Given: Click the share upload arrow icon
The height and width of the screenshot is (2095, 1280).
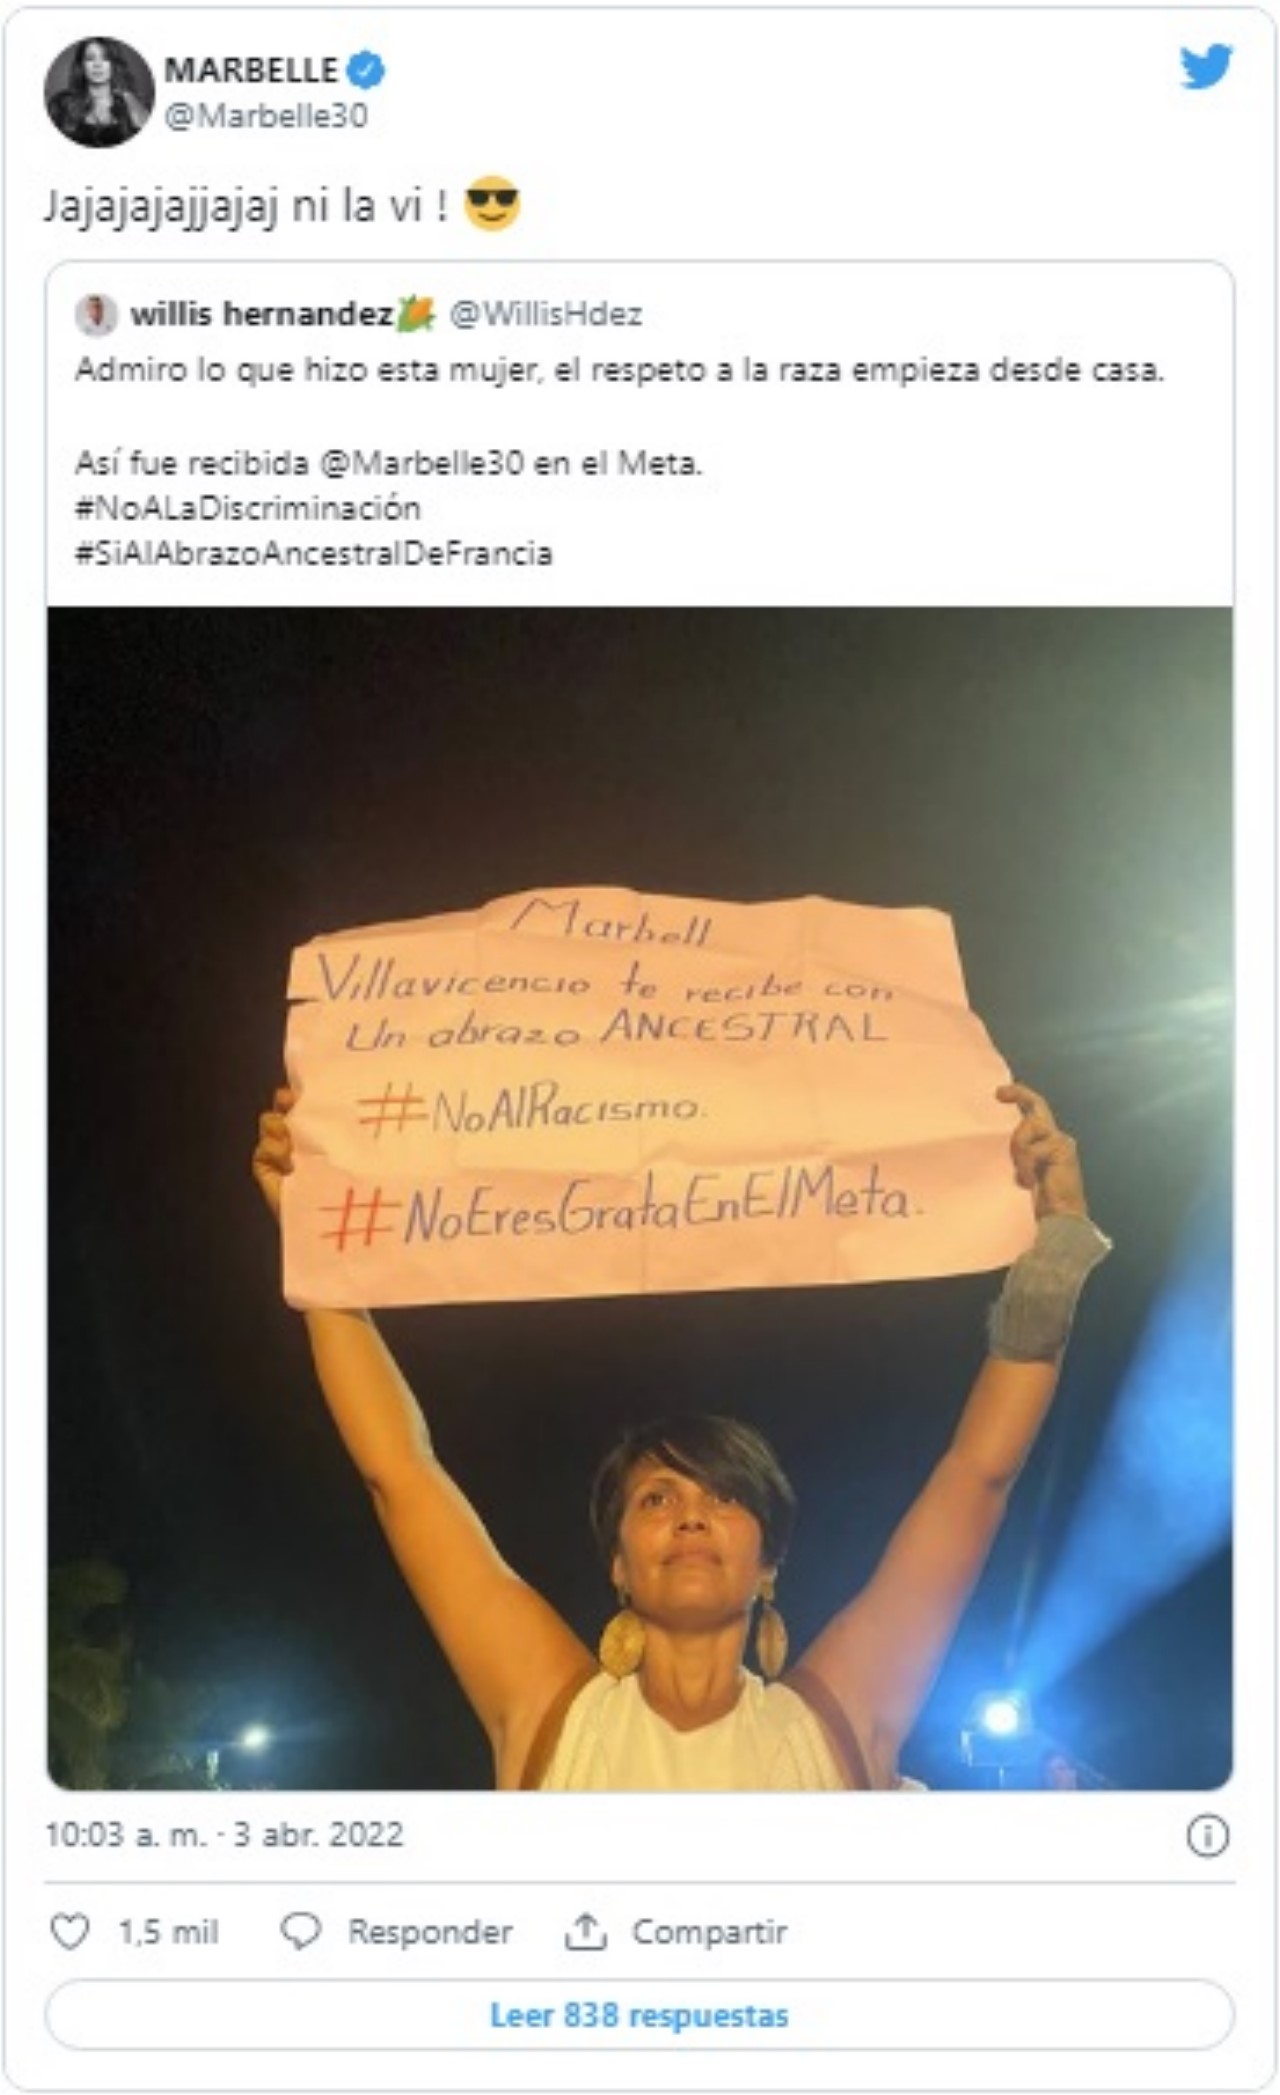Looking at the screenshot, I should (x=586, y=1931).
